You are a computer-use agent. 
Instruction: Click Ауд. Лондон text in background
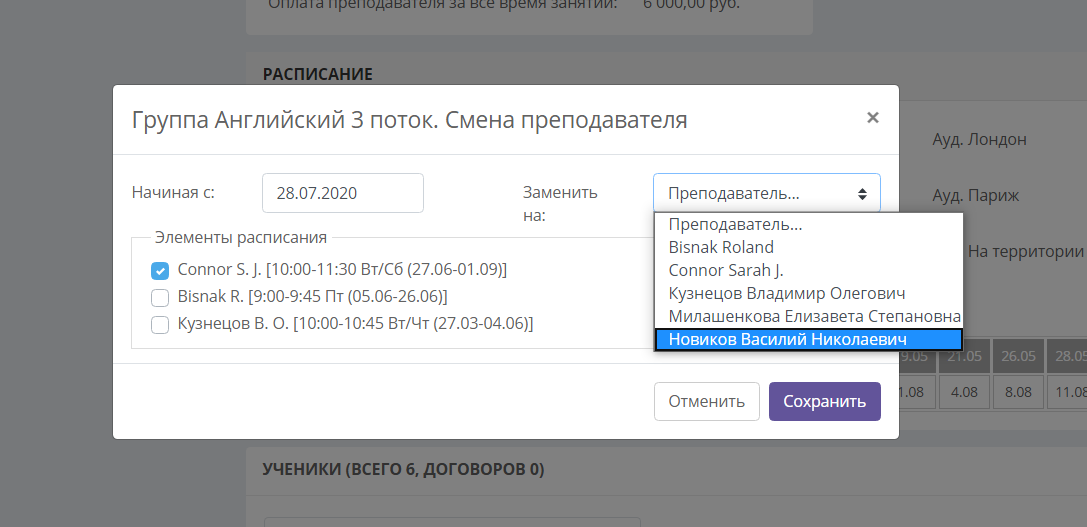[980, 139]
